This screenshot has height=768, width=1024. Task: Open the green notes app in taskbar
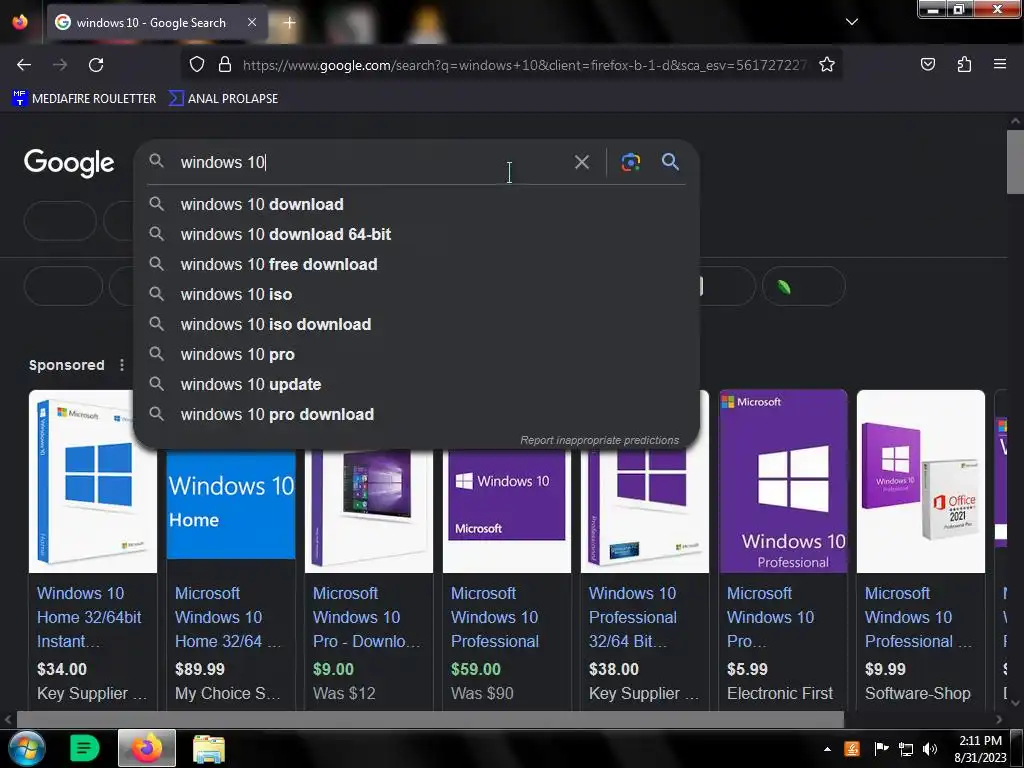point(84,748)
